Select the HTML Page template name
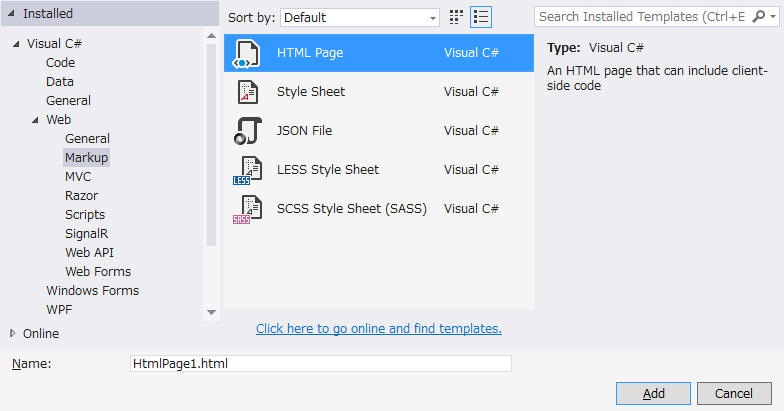784x411 pixels. [310, 52]
